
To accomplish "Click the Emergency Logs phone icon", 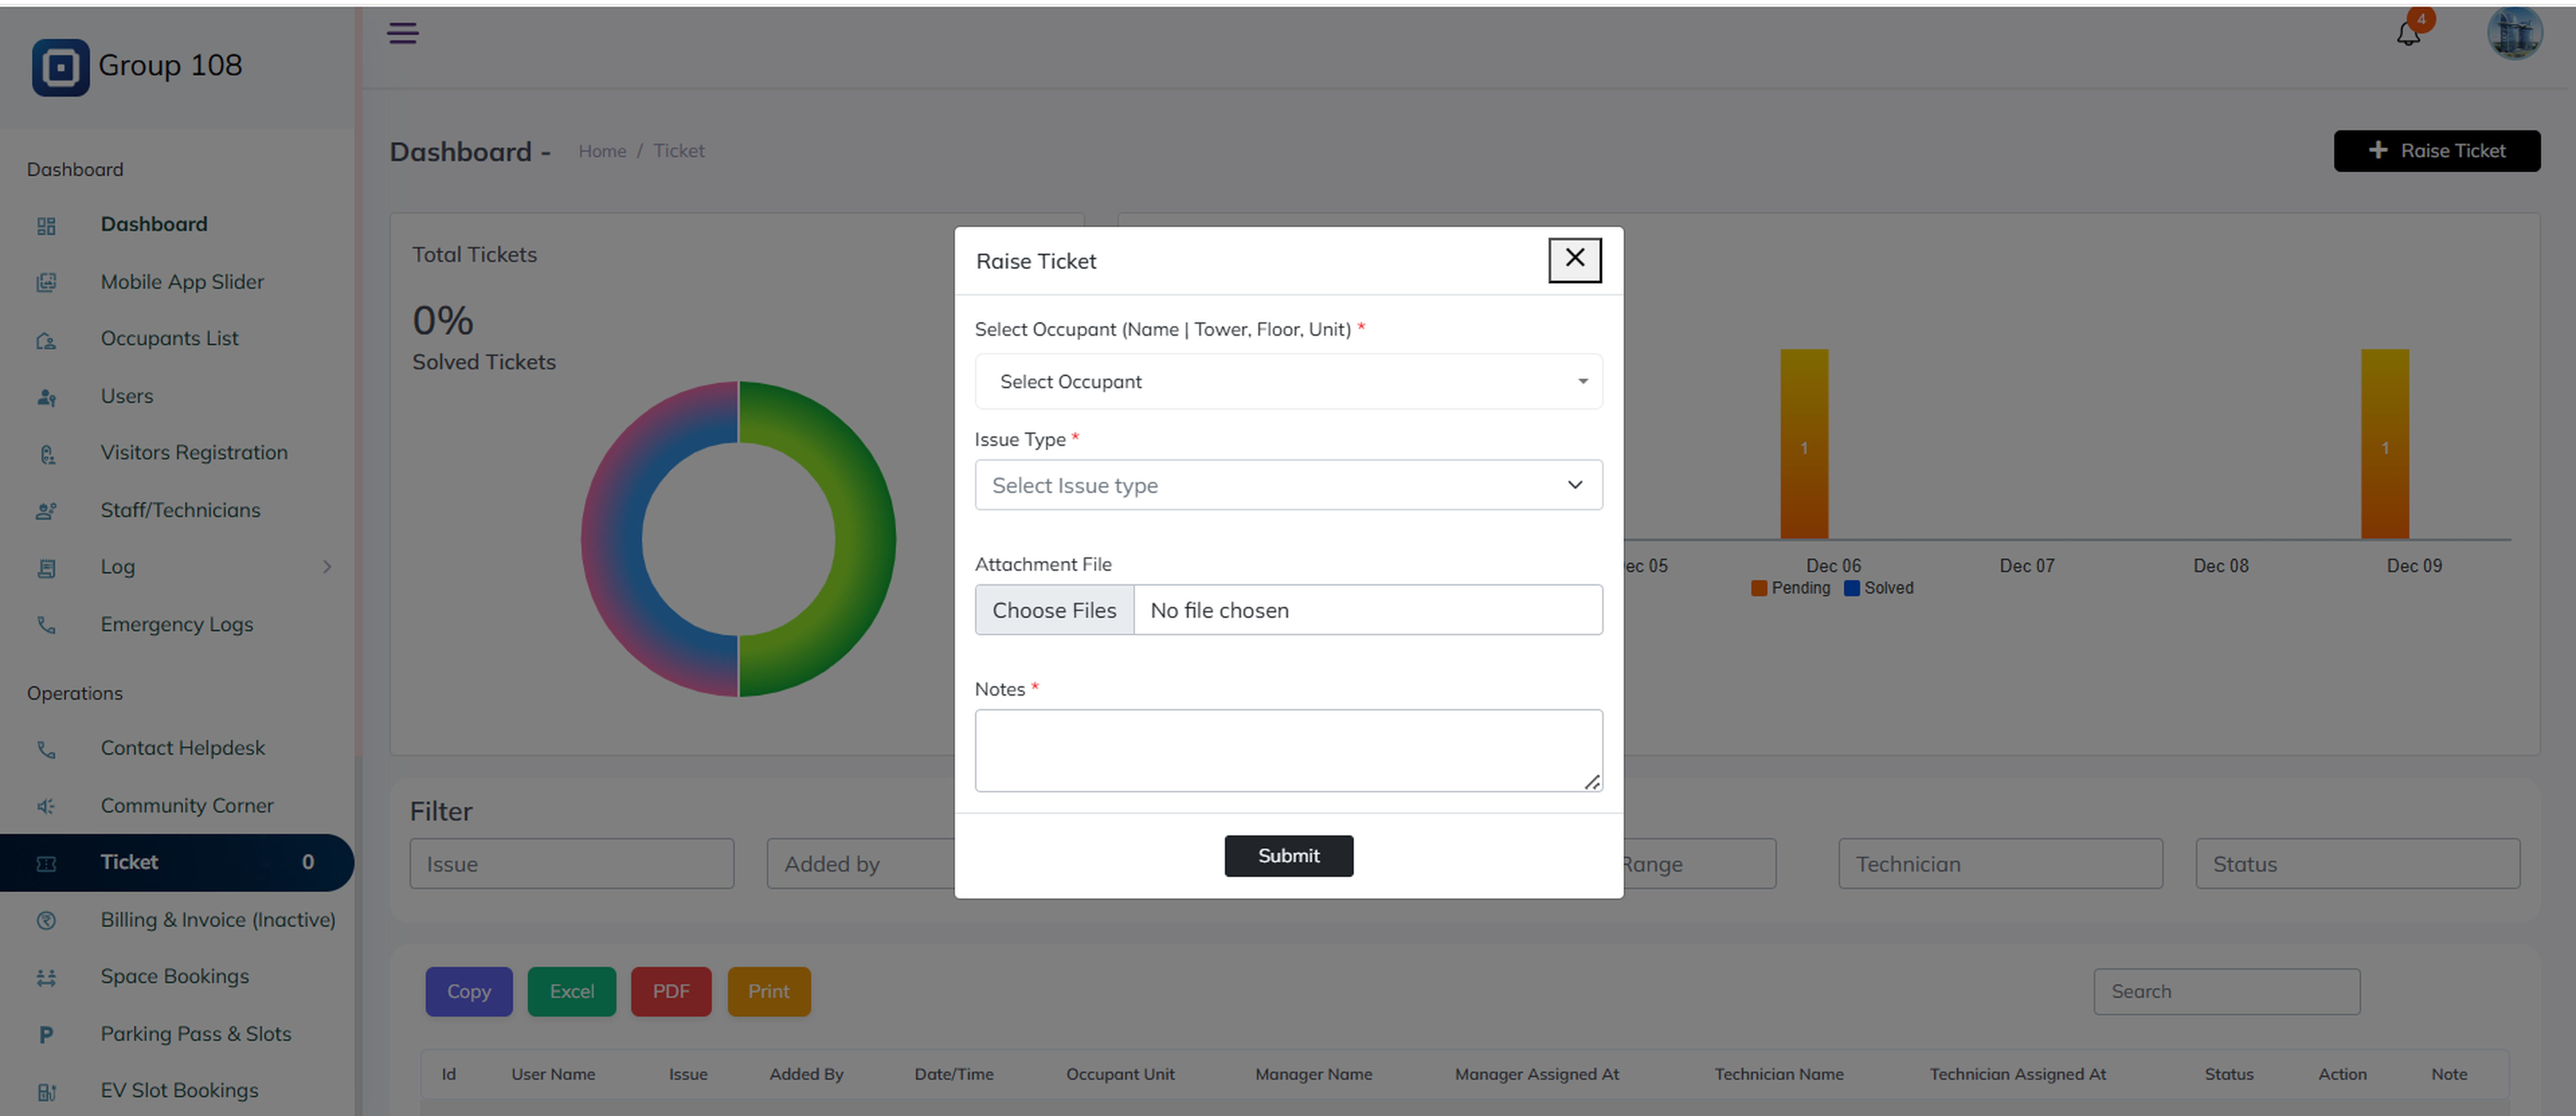I will tap(46, 625).
